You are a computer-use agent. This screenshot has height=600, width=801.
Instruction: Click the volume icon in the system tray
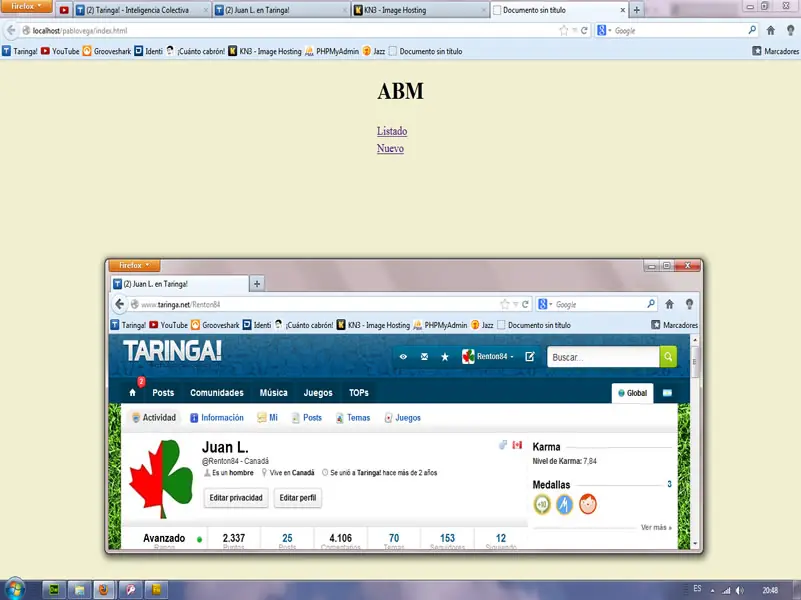(x=740, y=590)
